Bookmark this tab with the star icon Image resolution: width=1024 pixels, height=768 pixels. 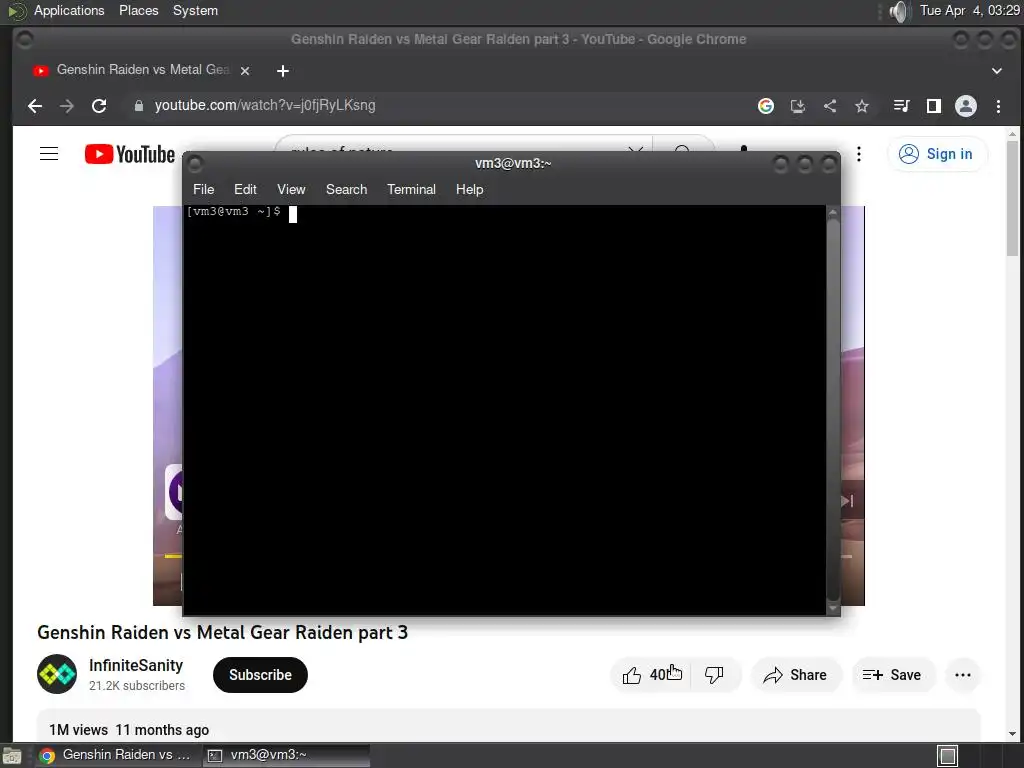(862, 106)
